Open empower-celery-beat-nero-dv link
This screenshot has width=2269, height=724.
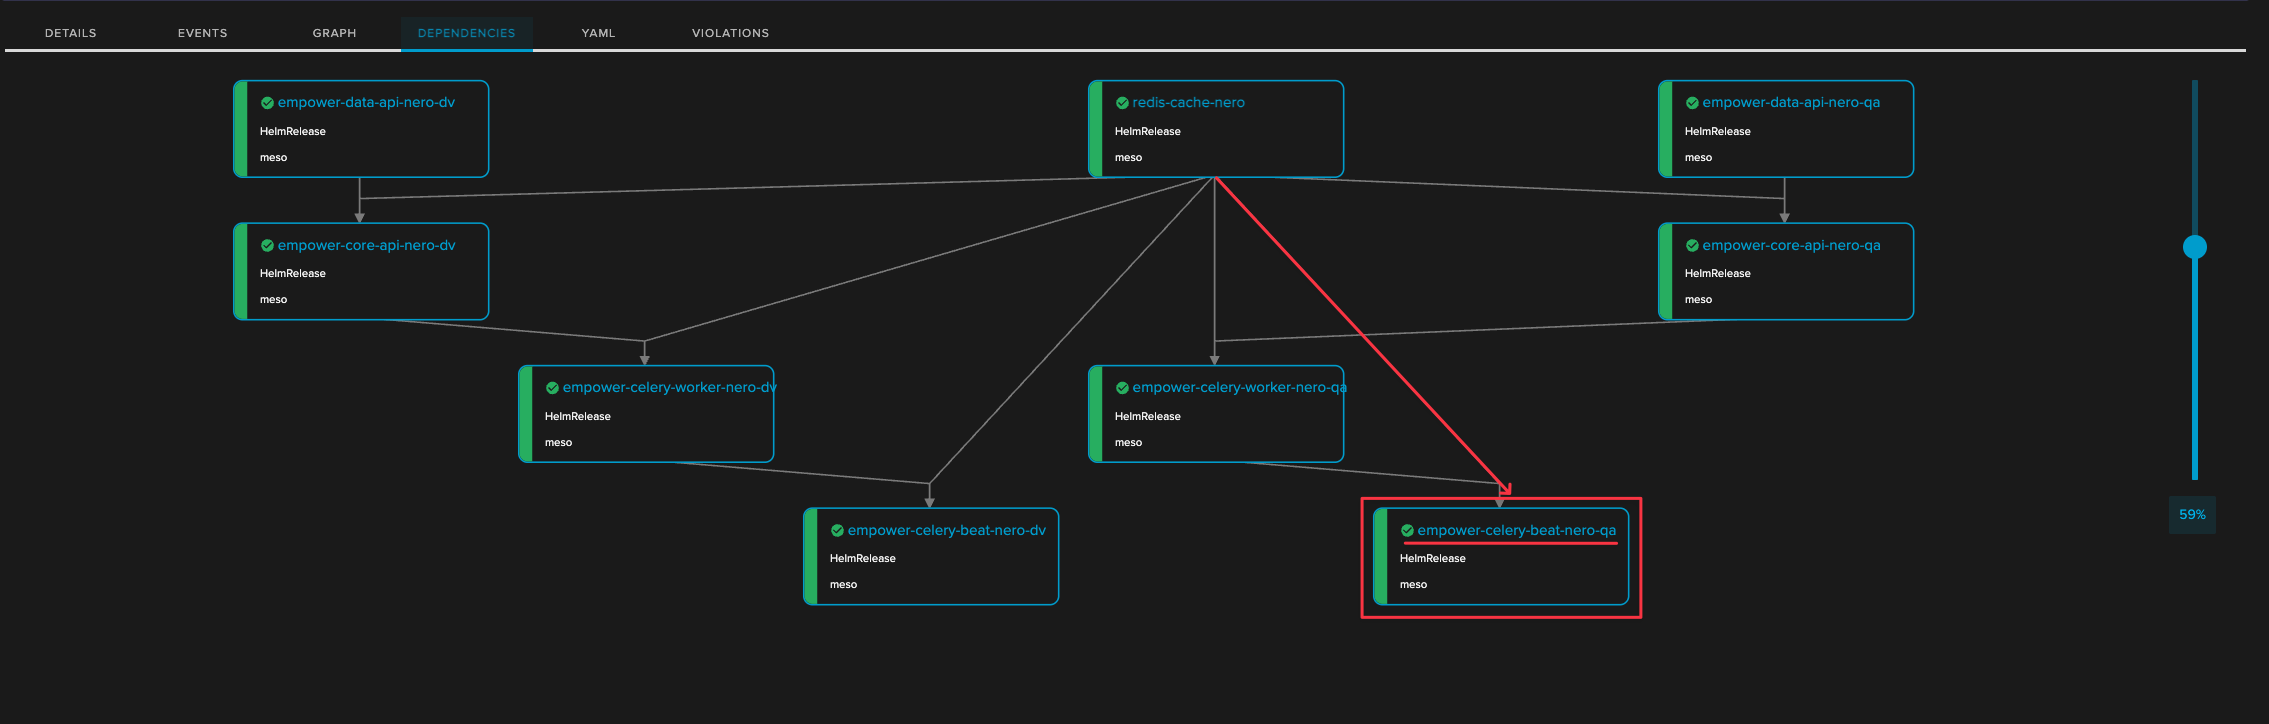click(x=946, y=531)
